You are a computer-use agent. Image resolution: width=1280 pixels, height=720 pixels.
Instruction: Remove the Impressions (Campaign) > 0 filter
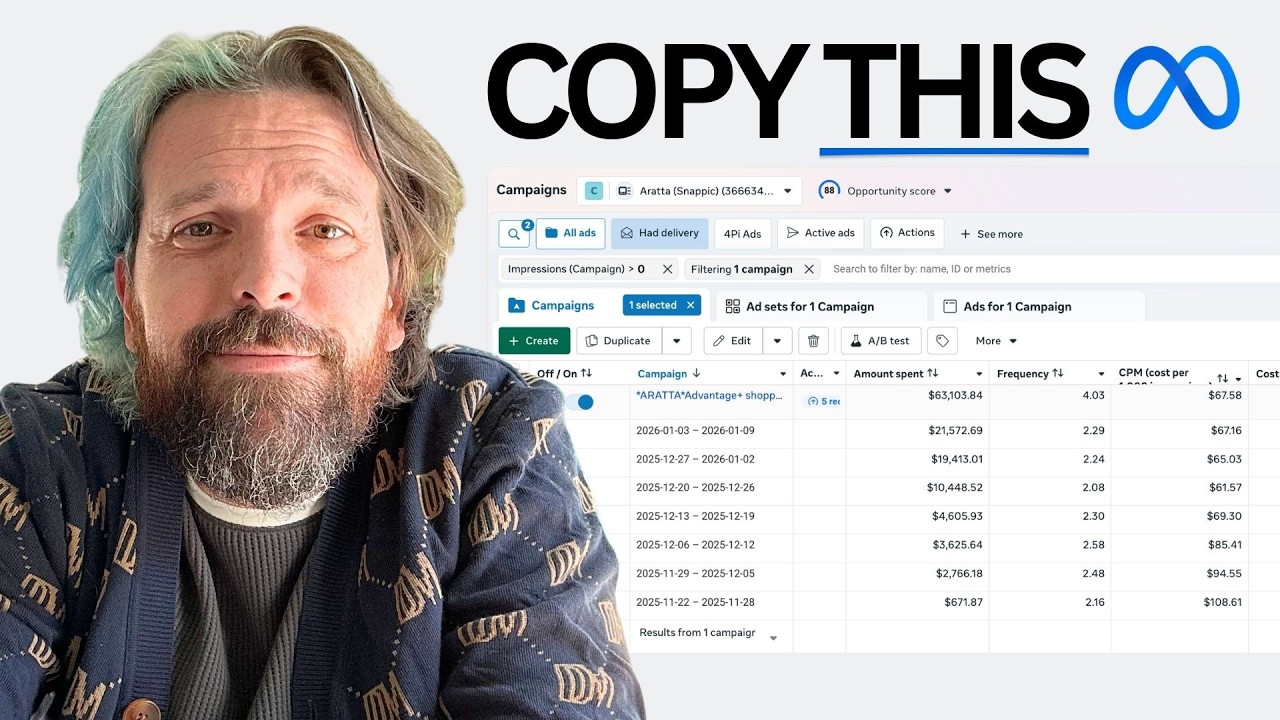click(667, 269)
